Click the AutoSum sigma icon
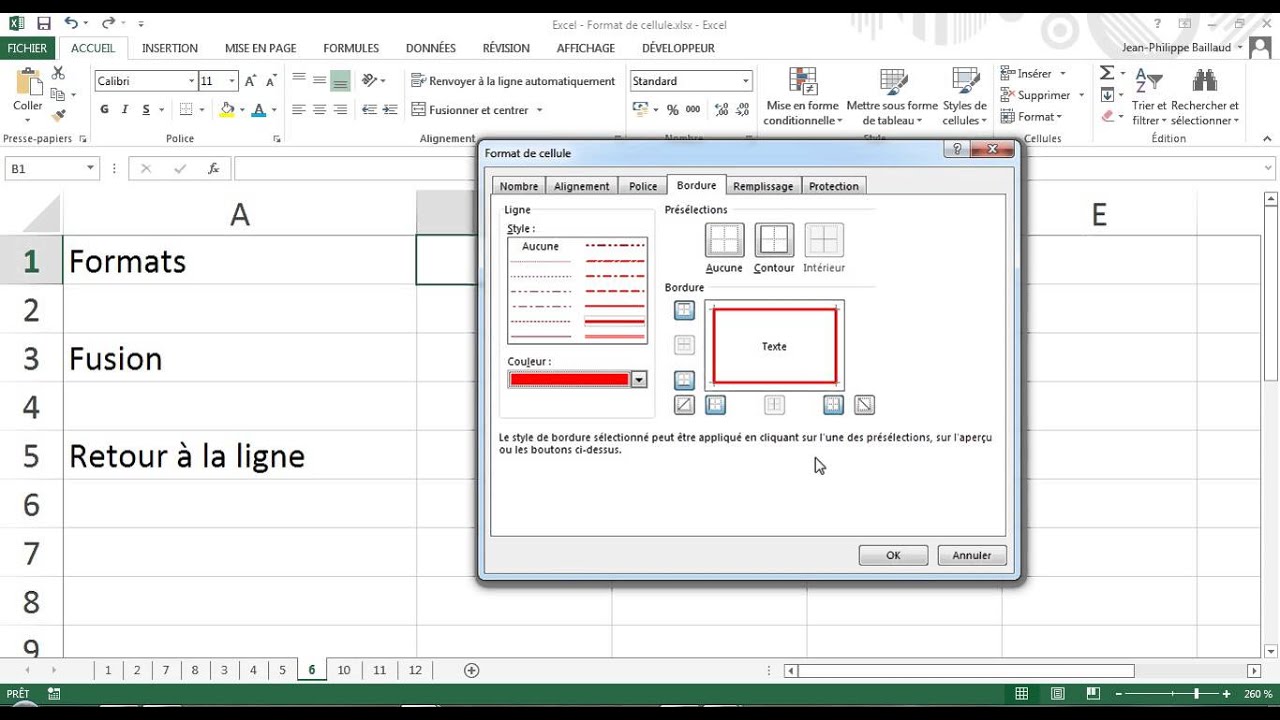This screenshot has height=720, width=1280. 1107,73
